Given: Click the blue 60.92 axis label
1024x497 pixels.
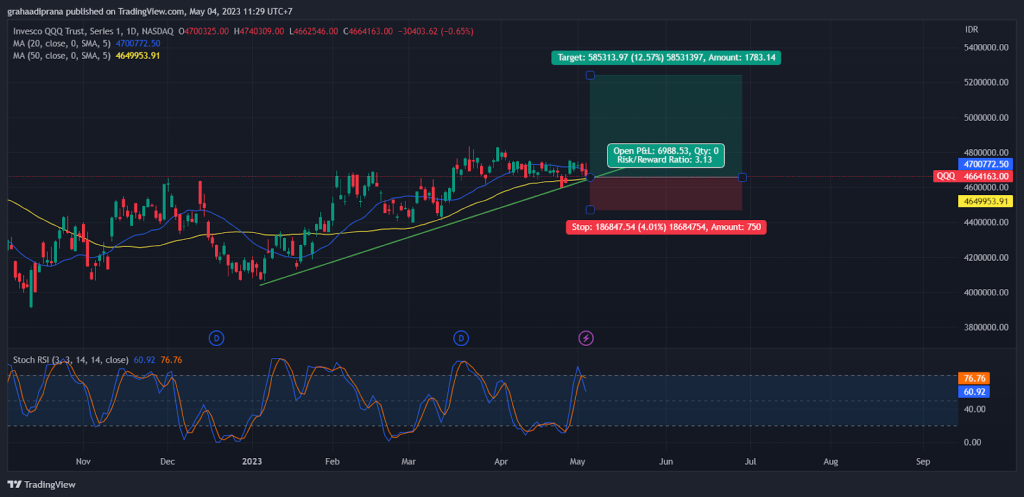Looking at the screenshot, I should point(974,392).
